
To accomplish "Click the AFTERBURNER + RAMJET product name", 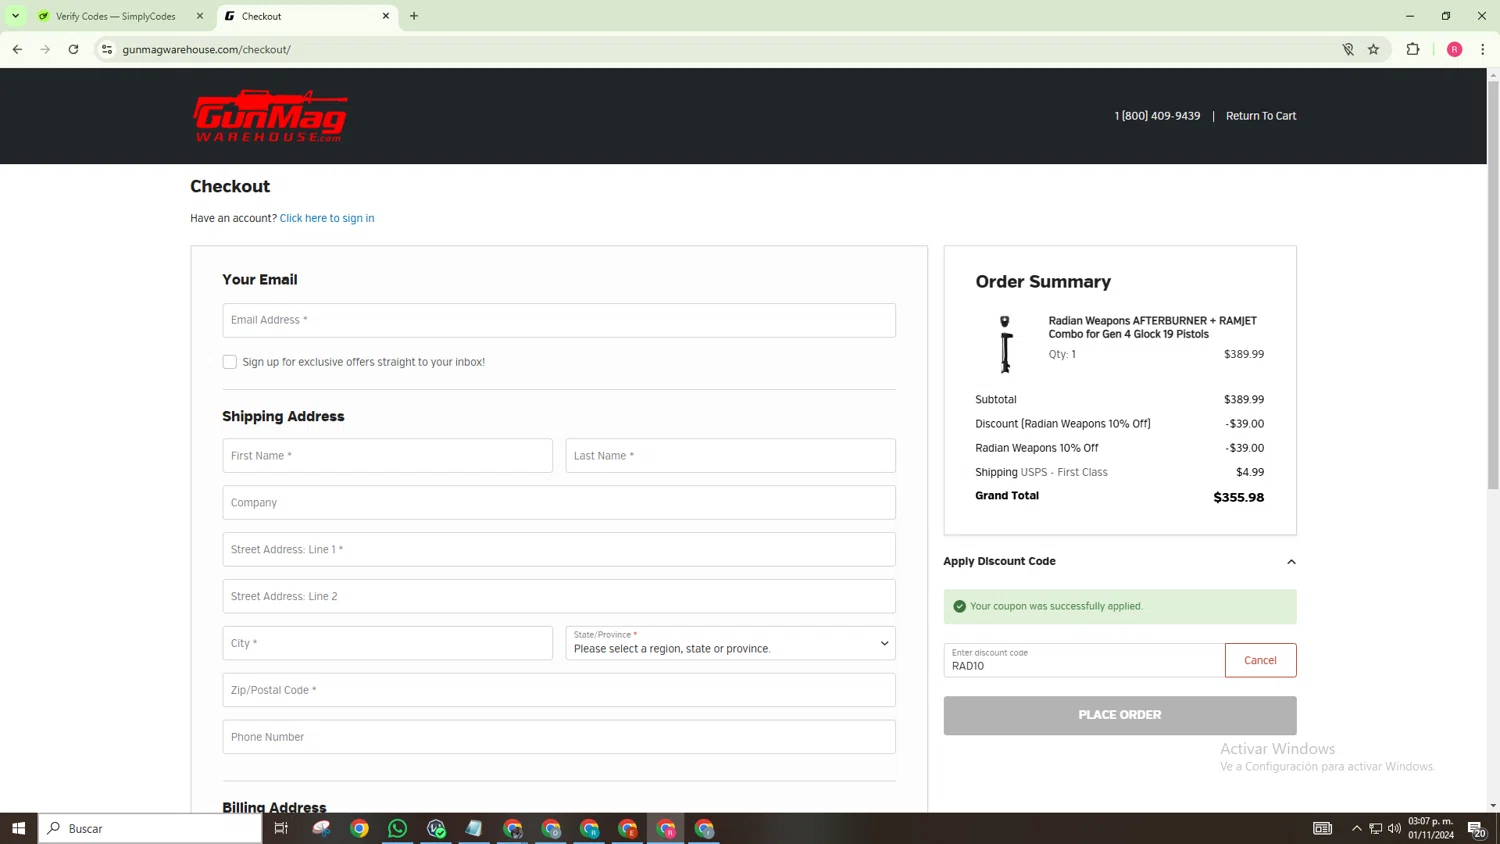I will 1152,327.
